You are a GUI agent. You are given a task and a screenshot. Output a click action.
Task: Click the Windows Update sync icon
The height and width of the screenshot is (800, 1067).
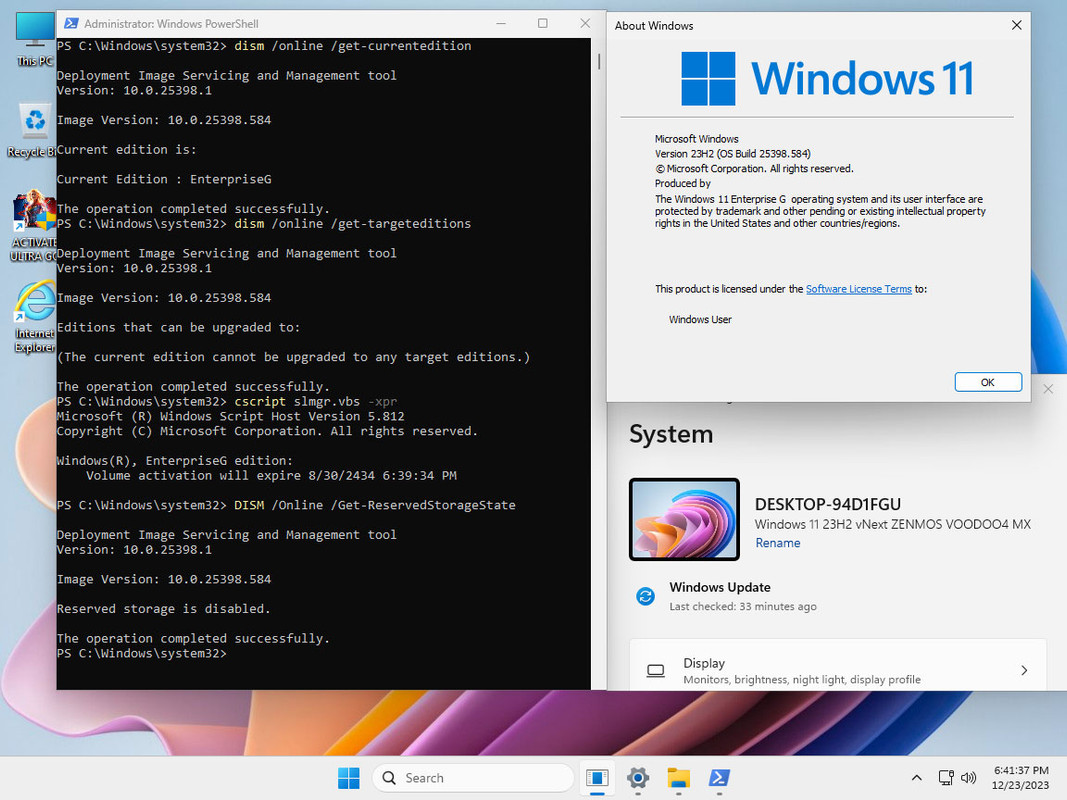click(x=645, y=597)
